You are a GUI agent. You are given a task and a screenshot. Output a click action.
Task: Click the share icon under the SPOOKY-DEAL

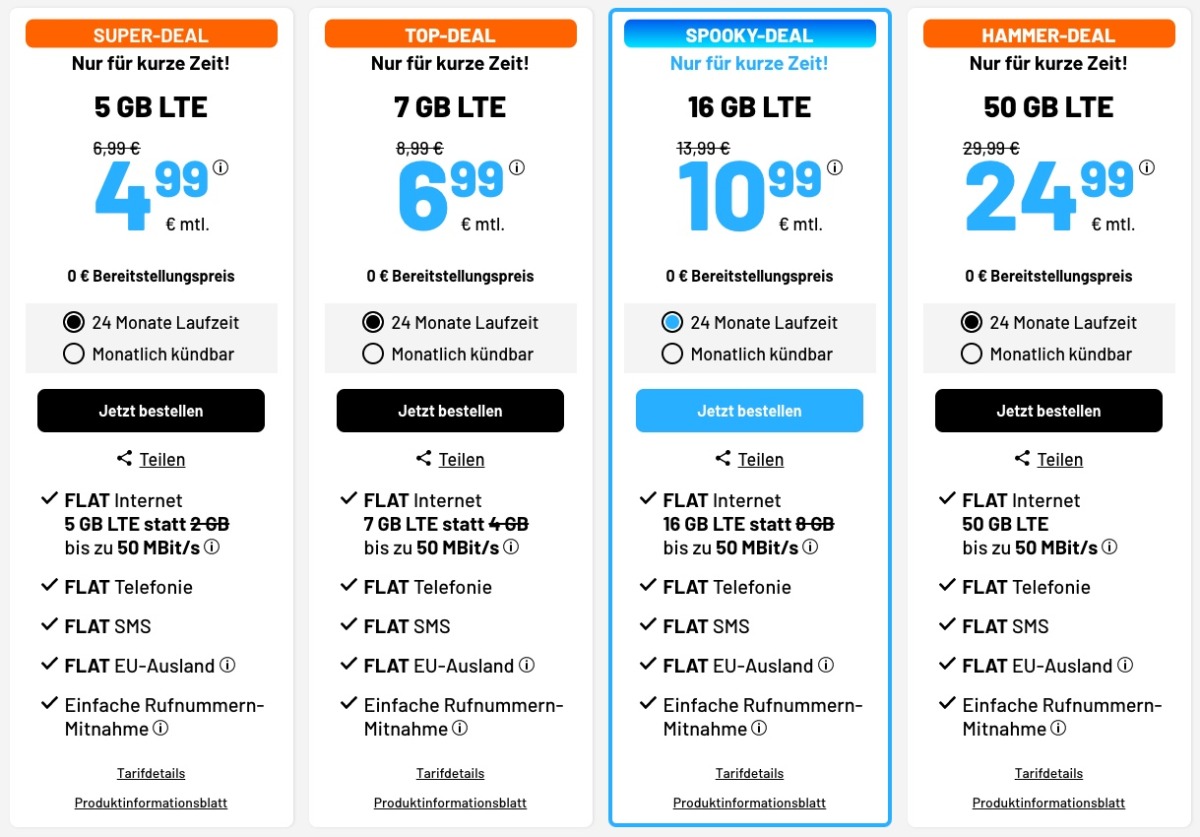(x=721, y=459)
